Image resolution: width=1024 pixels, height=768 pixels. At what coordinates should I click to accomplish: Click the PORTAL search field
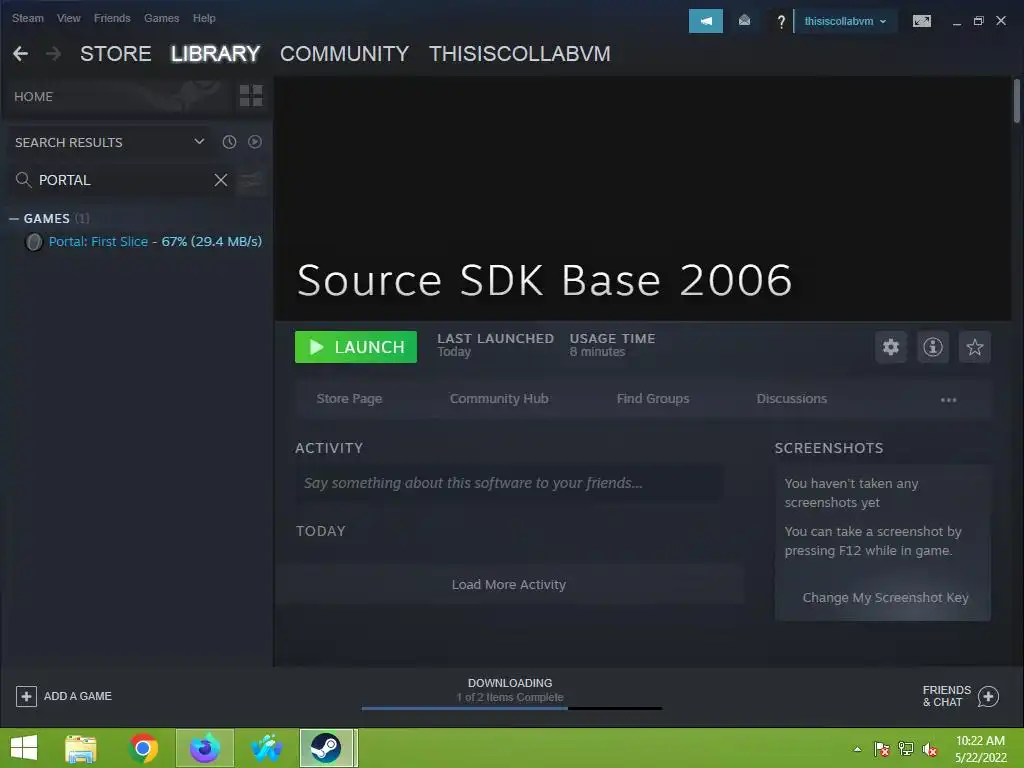point(121,180)
